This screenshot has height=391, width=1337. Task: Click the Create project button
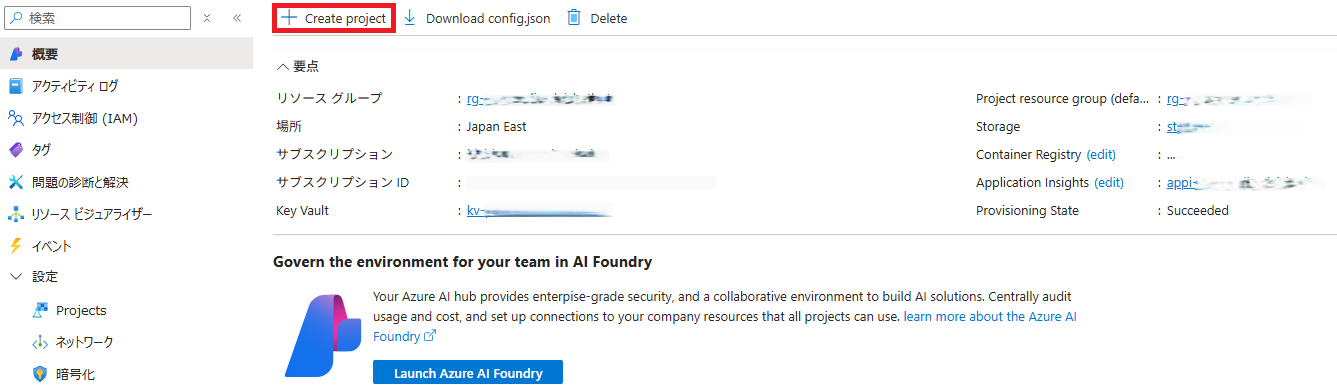(x=334, y=18)
